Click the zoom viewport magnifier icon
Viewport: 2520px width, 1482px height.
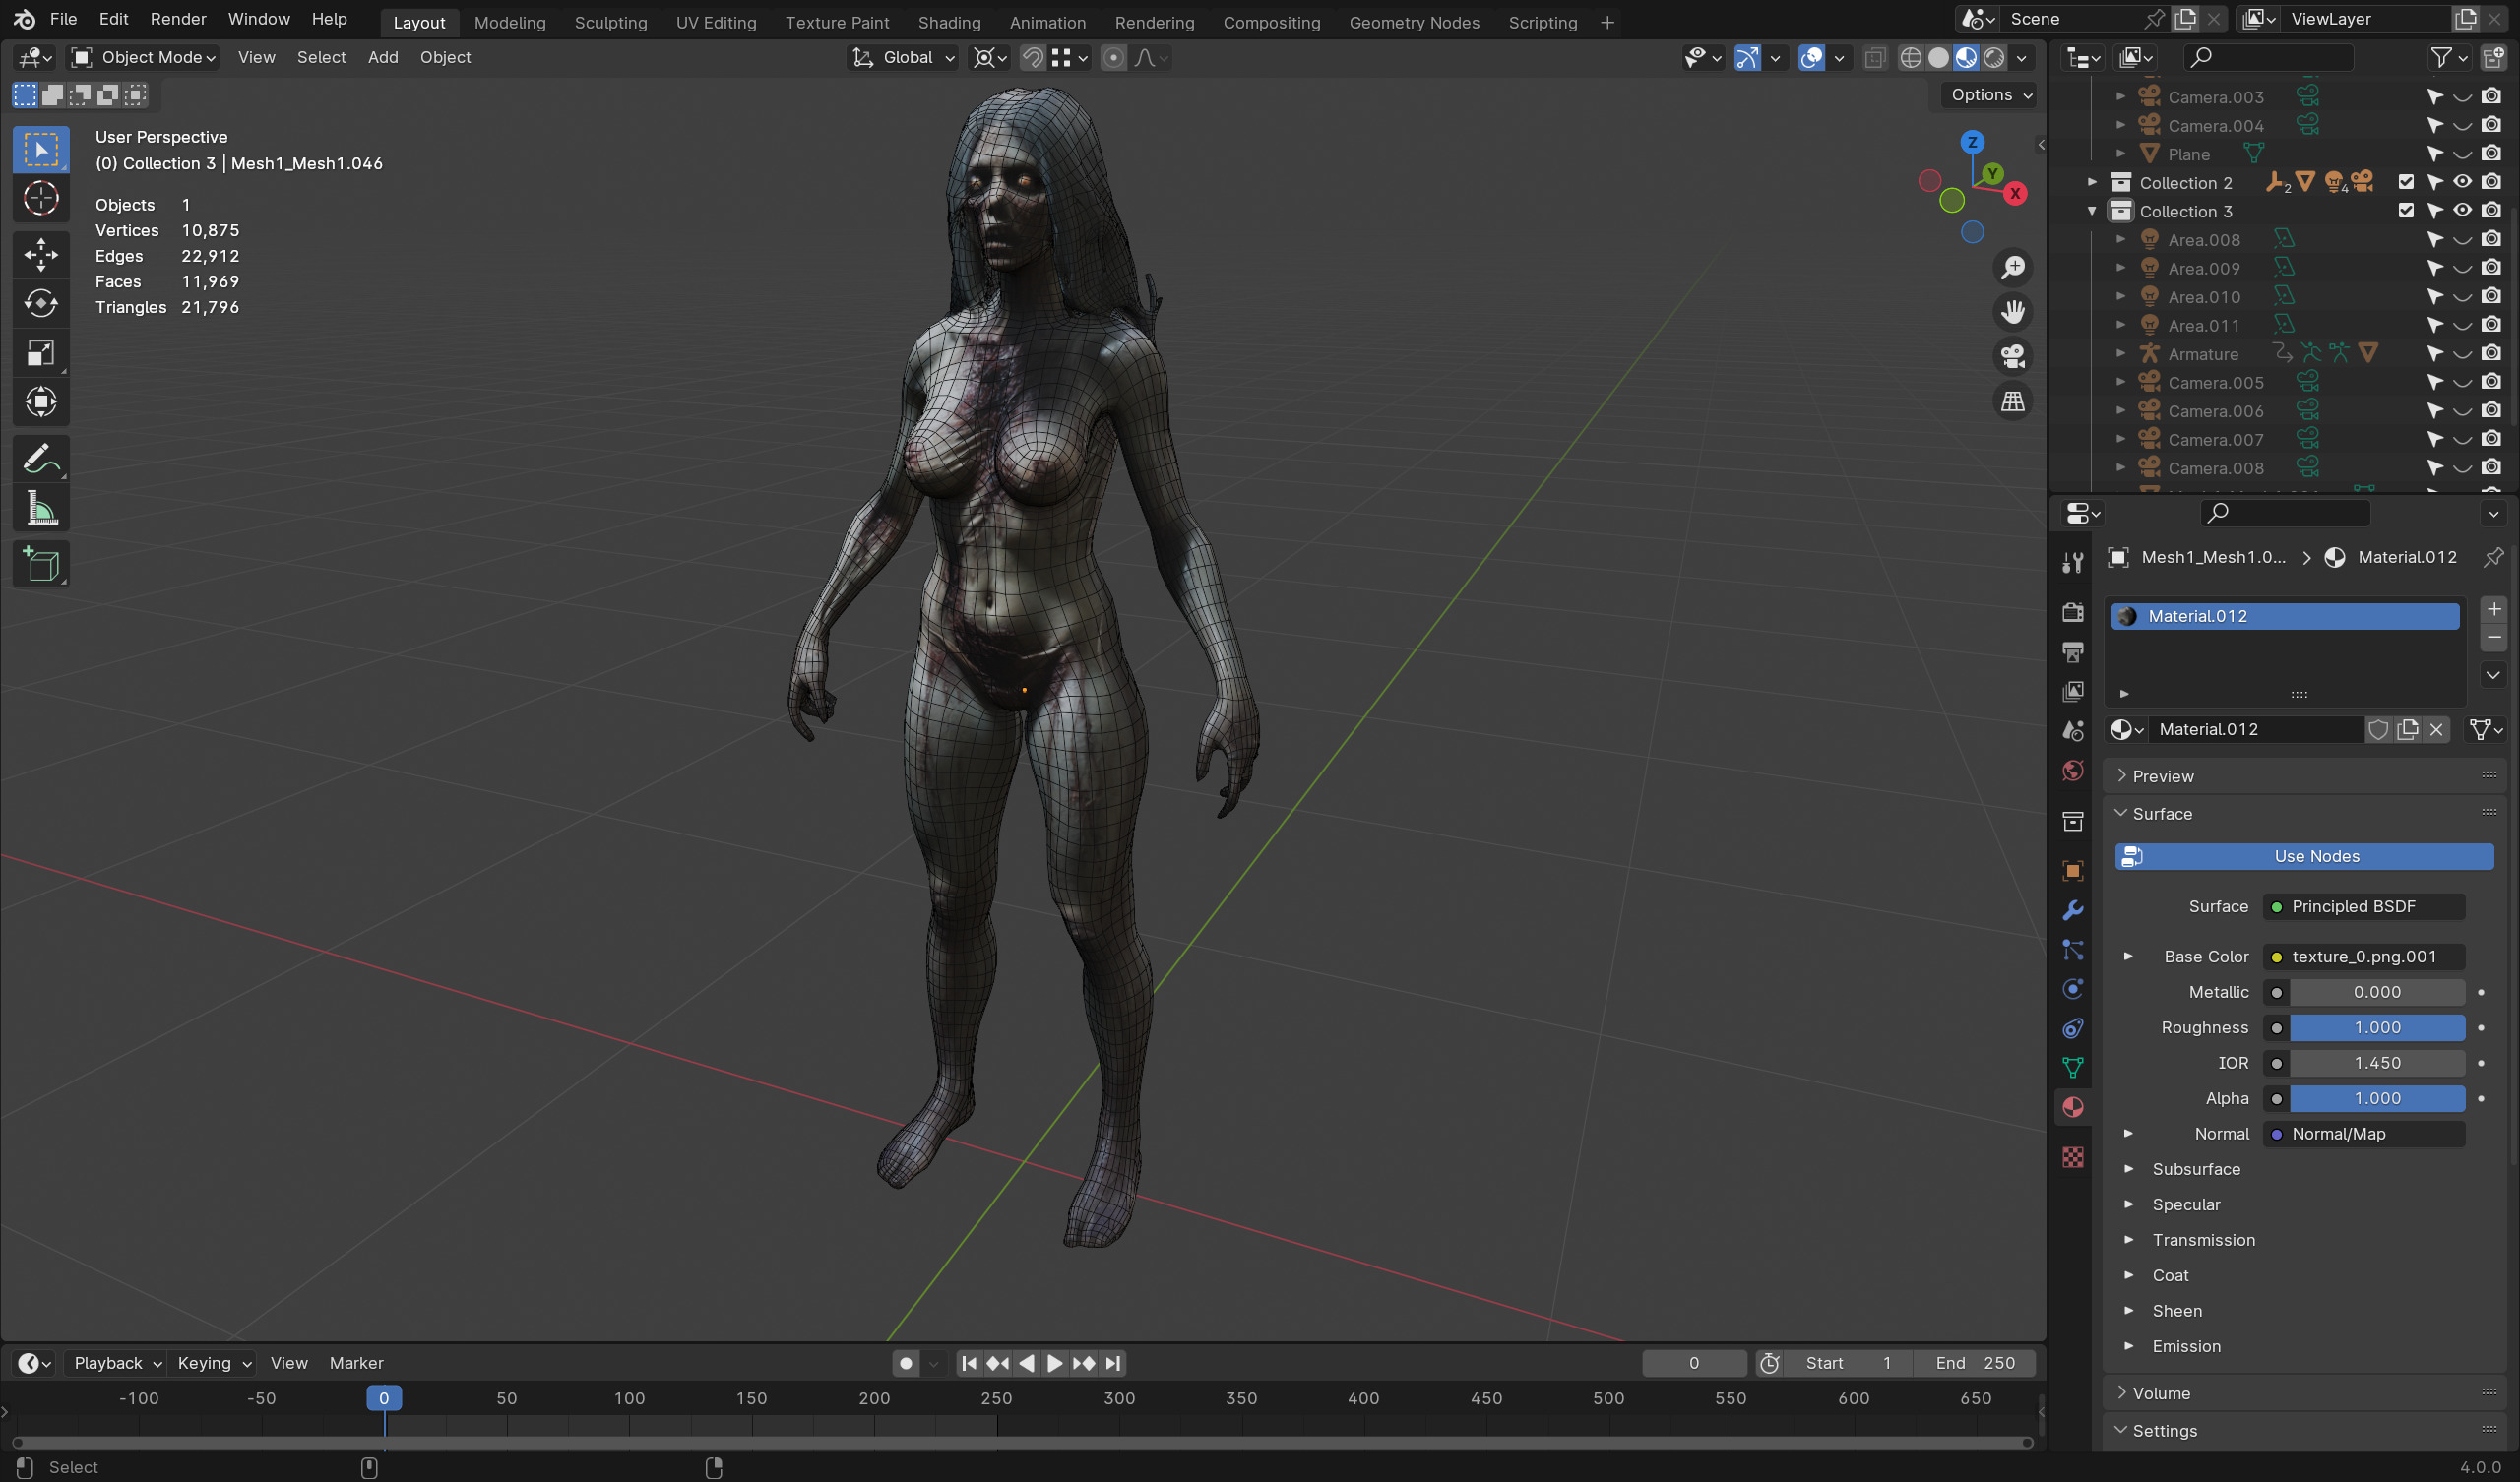pos(2012,268)
